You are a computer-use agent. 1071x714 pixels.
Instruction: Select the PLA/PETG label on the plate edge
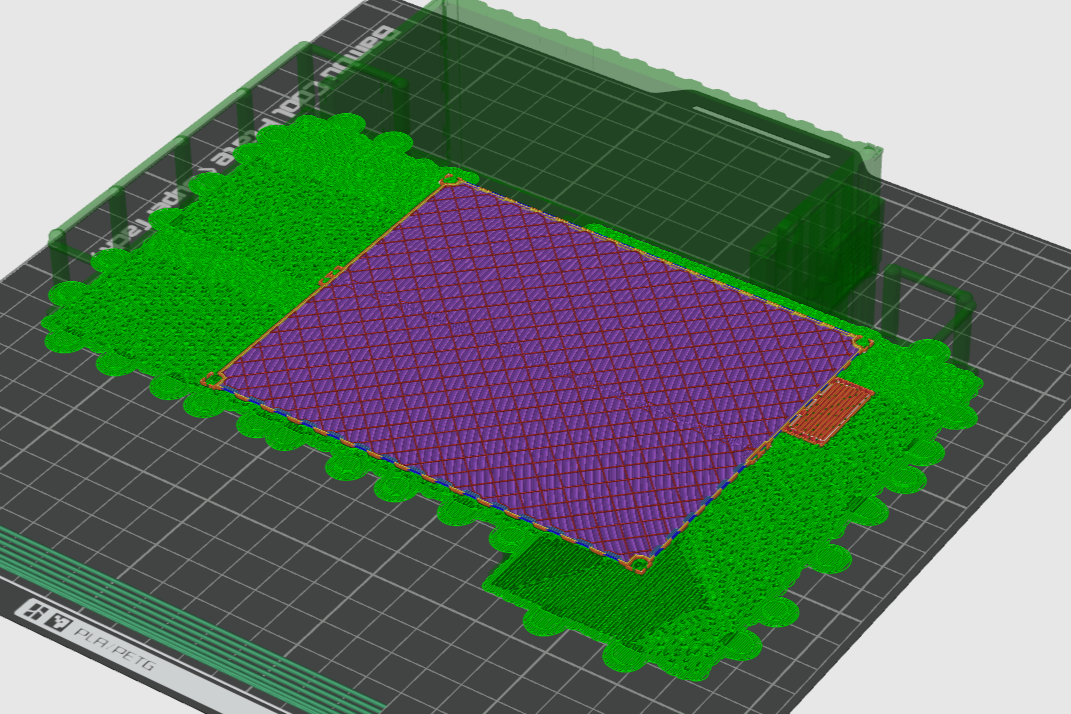click(x=115, y=650)
